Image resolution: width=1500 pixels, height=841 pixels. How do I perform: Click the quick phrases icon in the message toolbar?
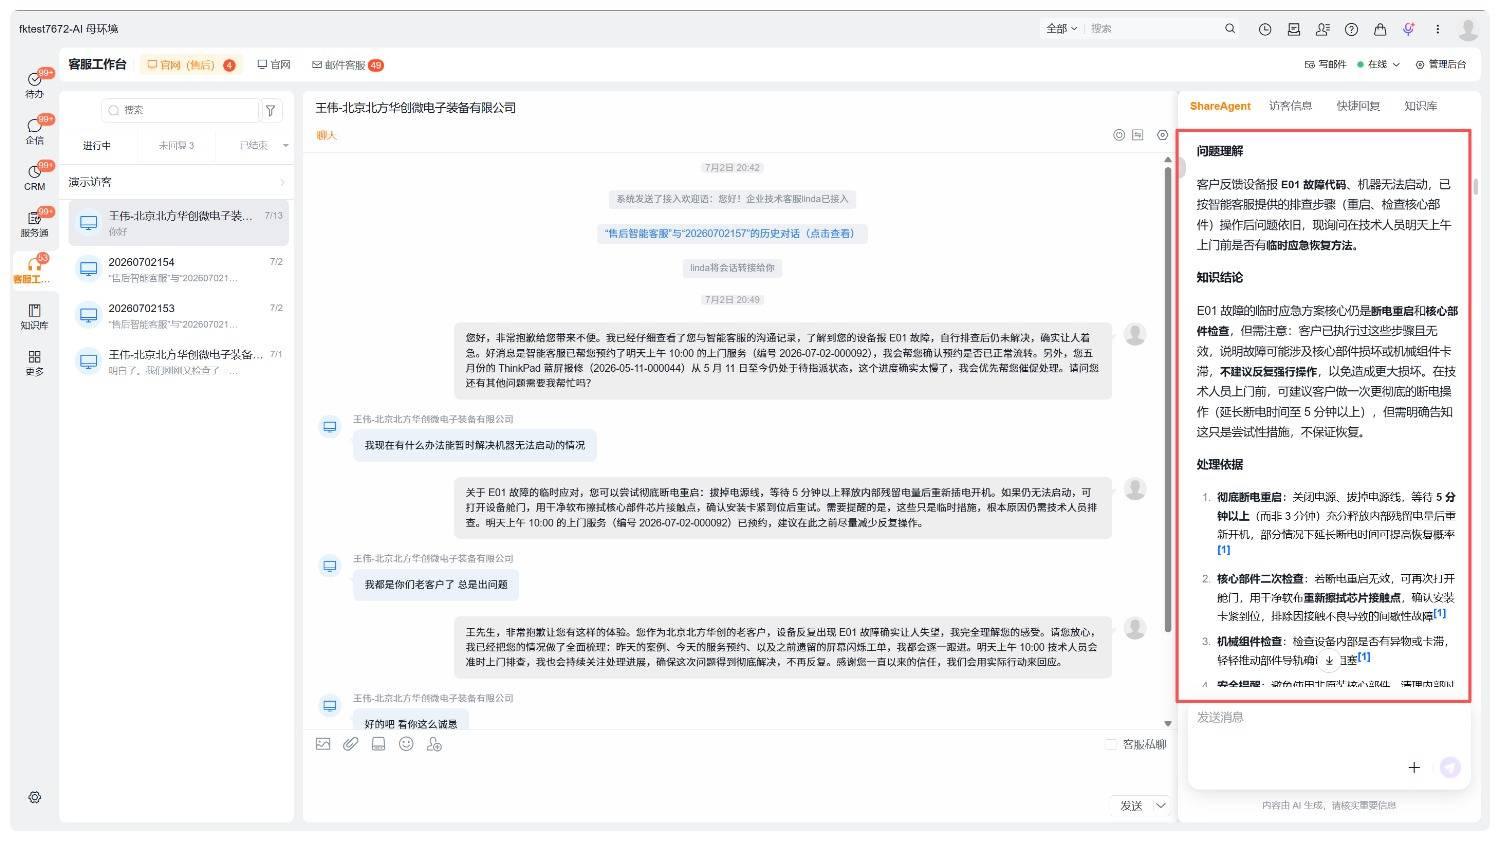378,744
